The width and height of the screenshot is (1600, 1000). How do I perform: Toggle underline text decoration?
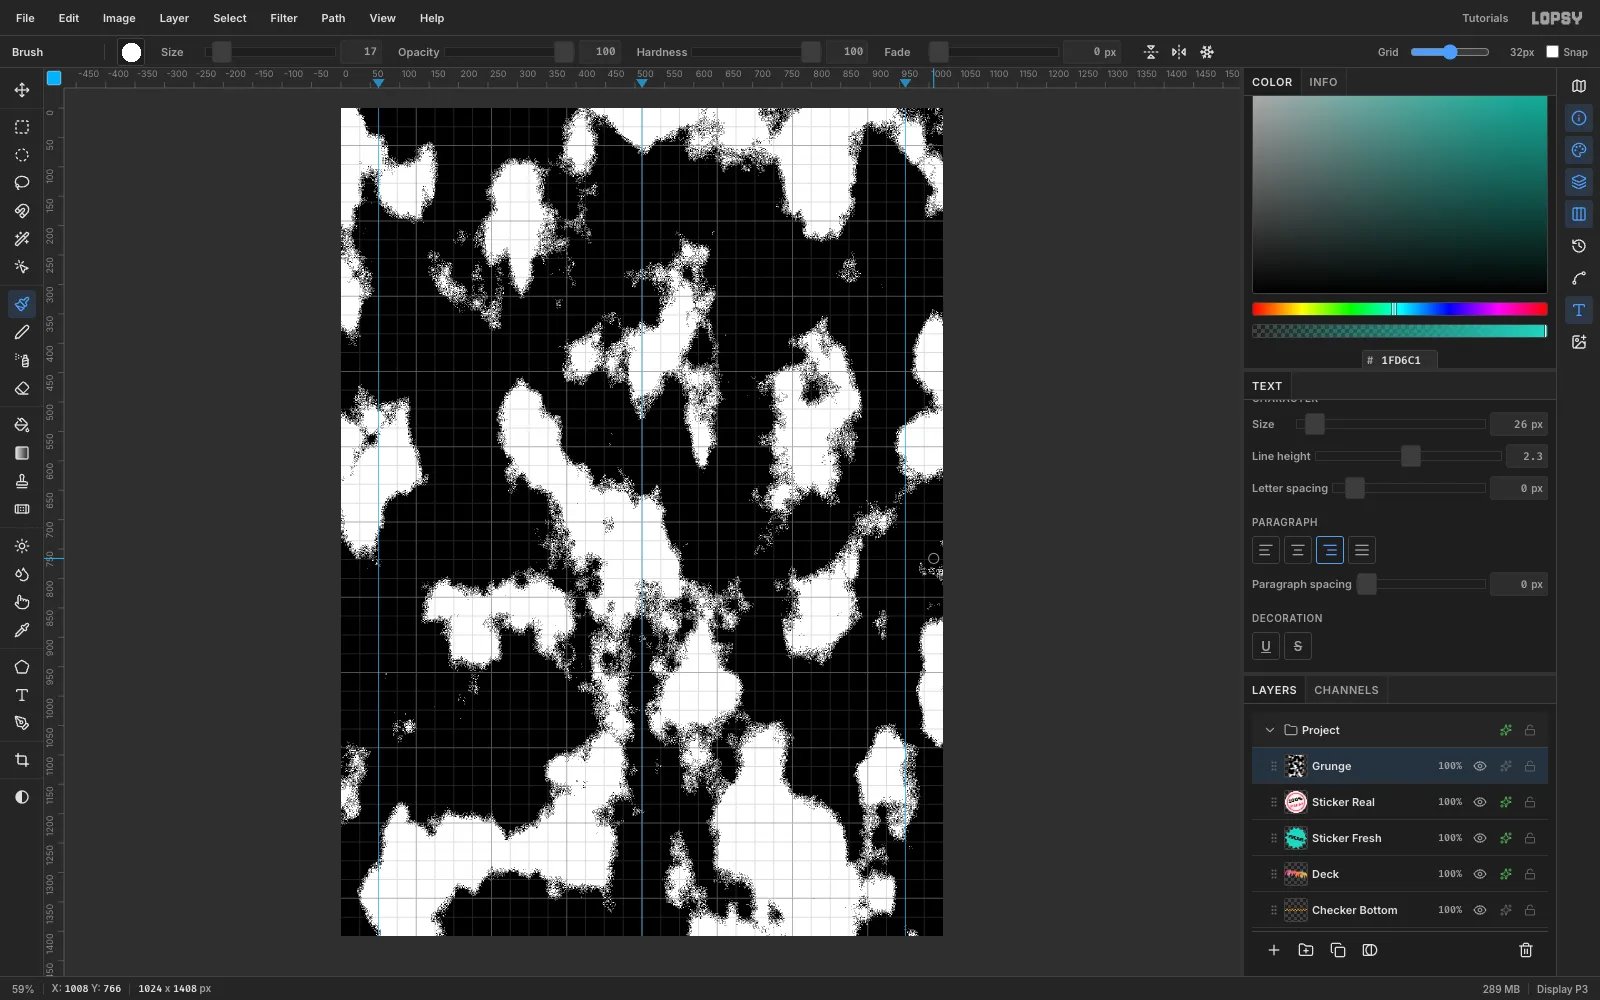[x=1266, y=646]
